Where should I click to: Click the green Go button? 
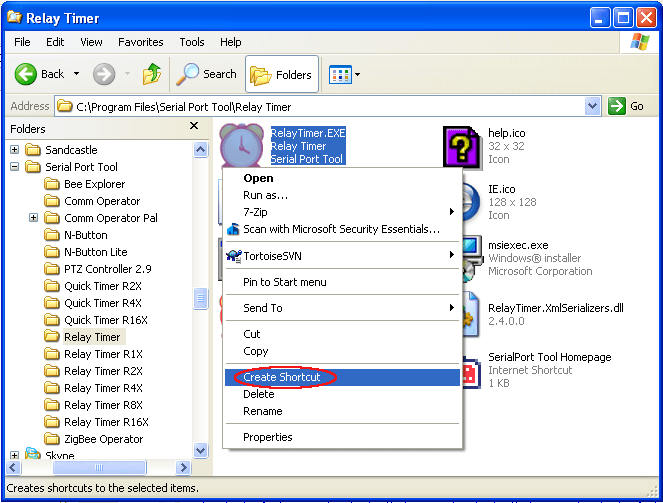coord(626,106)
